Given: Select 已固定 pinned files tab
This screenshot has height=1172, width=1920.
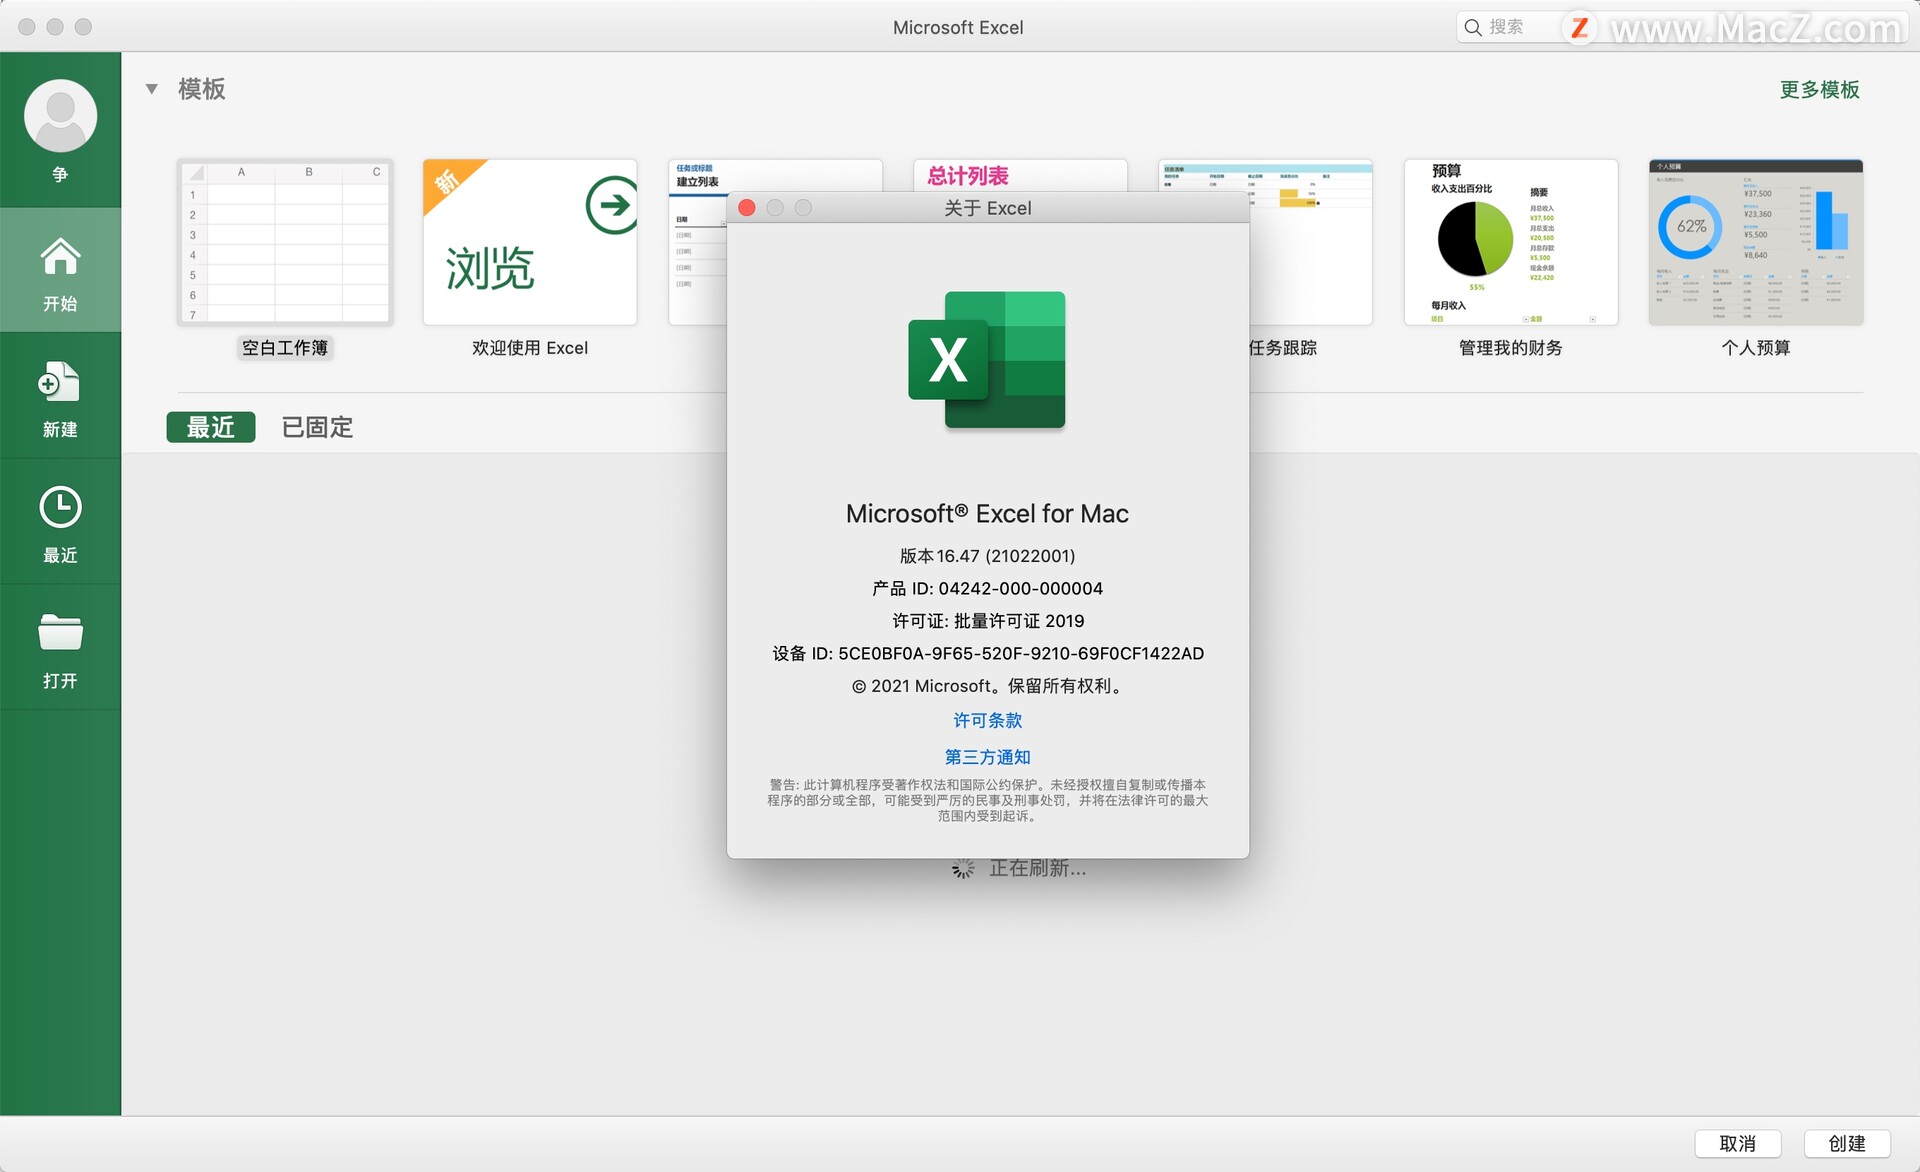Looking at the screenshot, I should point(317,426).
